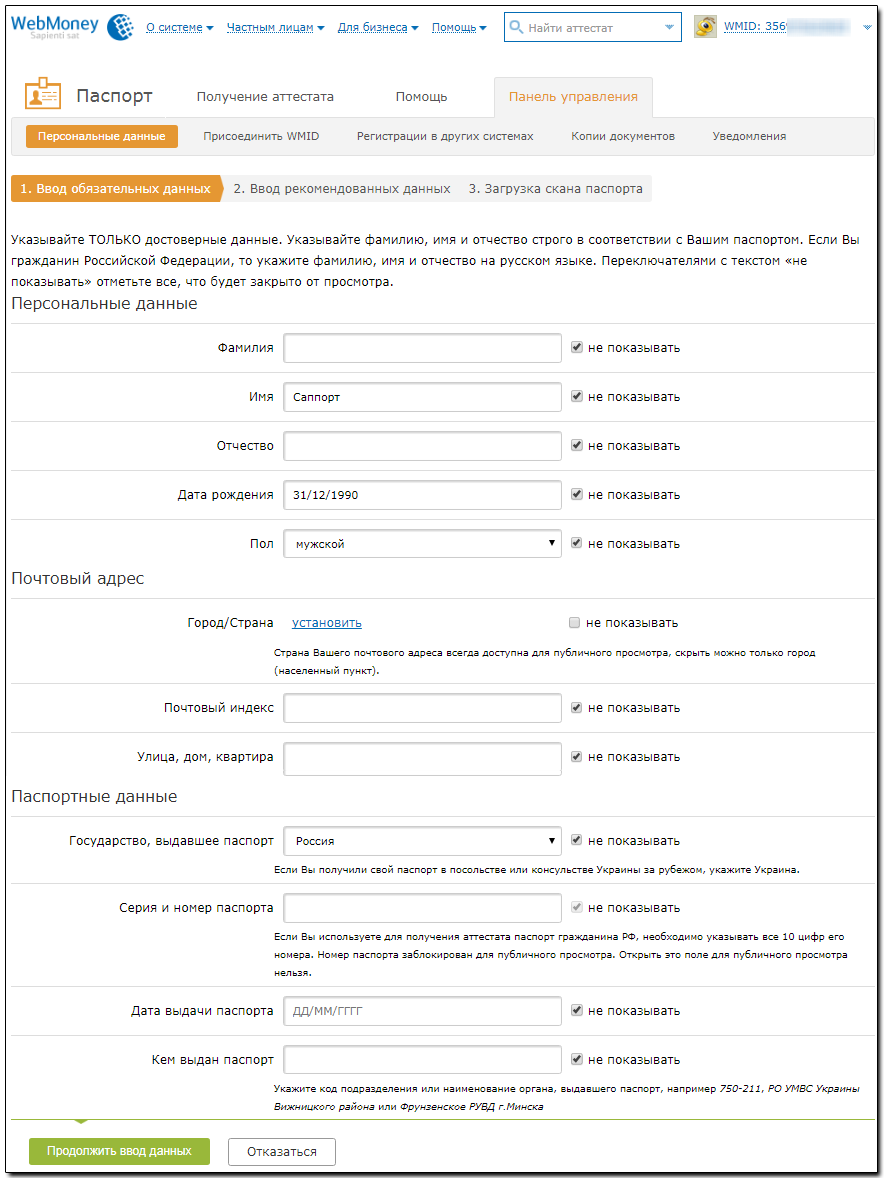
Task: Open the Государство, выдавшее паспорт dropdown
Action: pyautogui.click(x=422, y=841)
